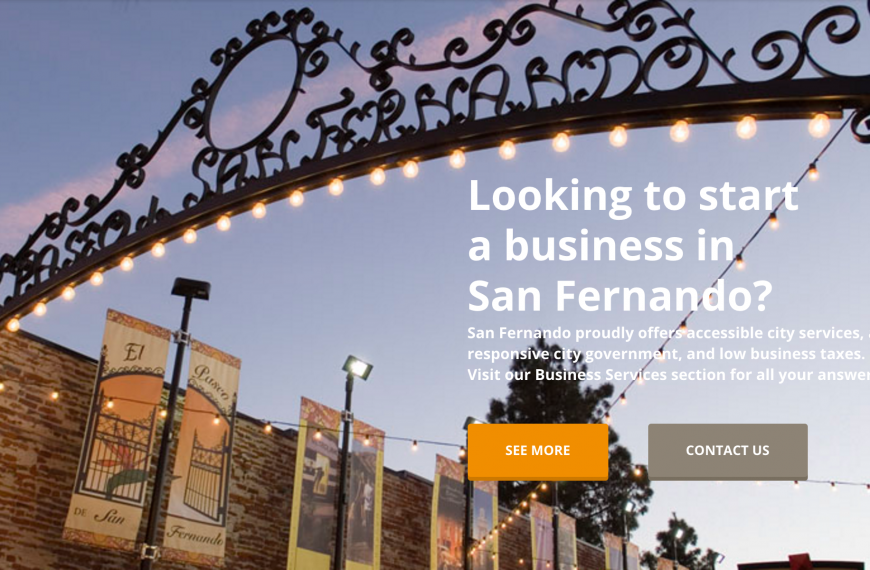Select the 'a business in' headline line
Viewport: 870px width, 570px height.
pyautogui.click(x=601, y=245)
